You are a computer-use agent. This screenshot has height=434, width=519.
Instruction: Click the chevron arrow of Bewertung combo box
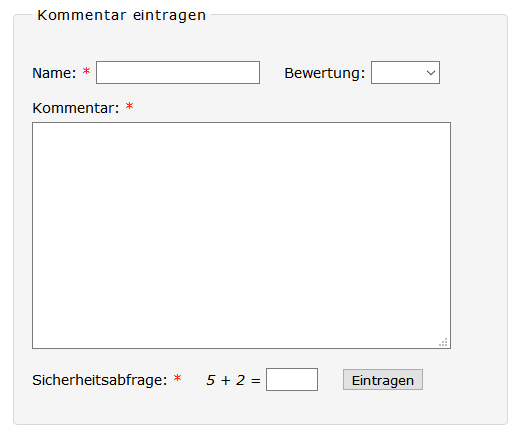pos(431,73)
